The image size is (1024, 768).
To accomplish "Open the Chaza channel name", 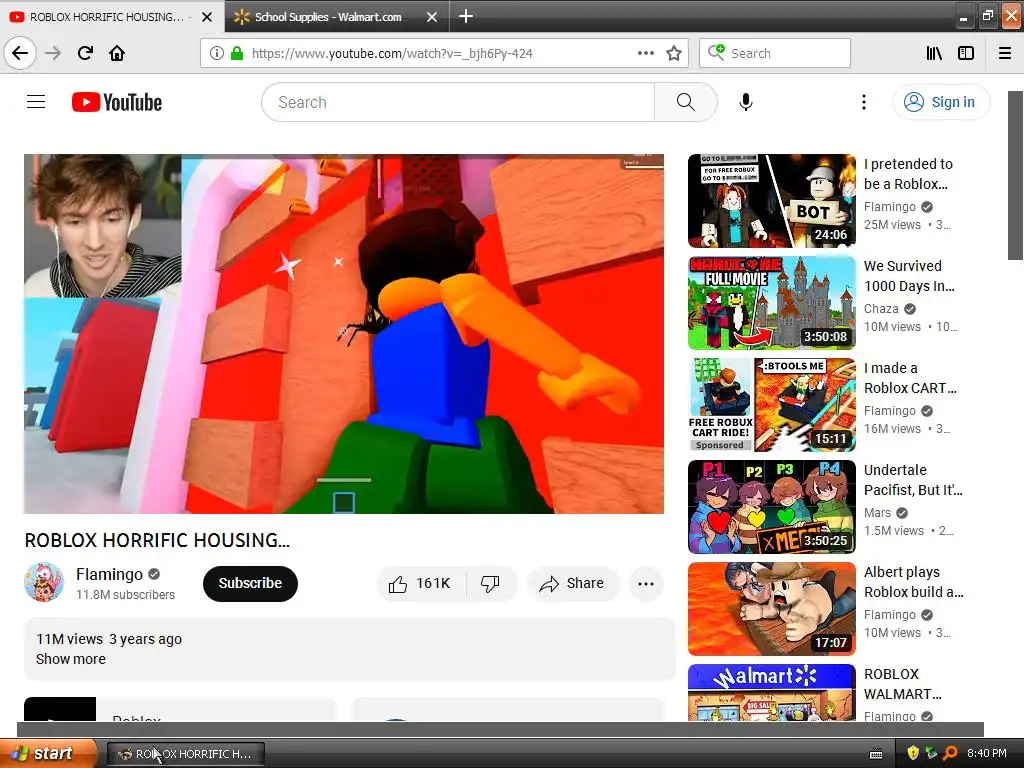I will 881,308.
